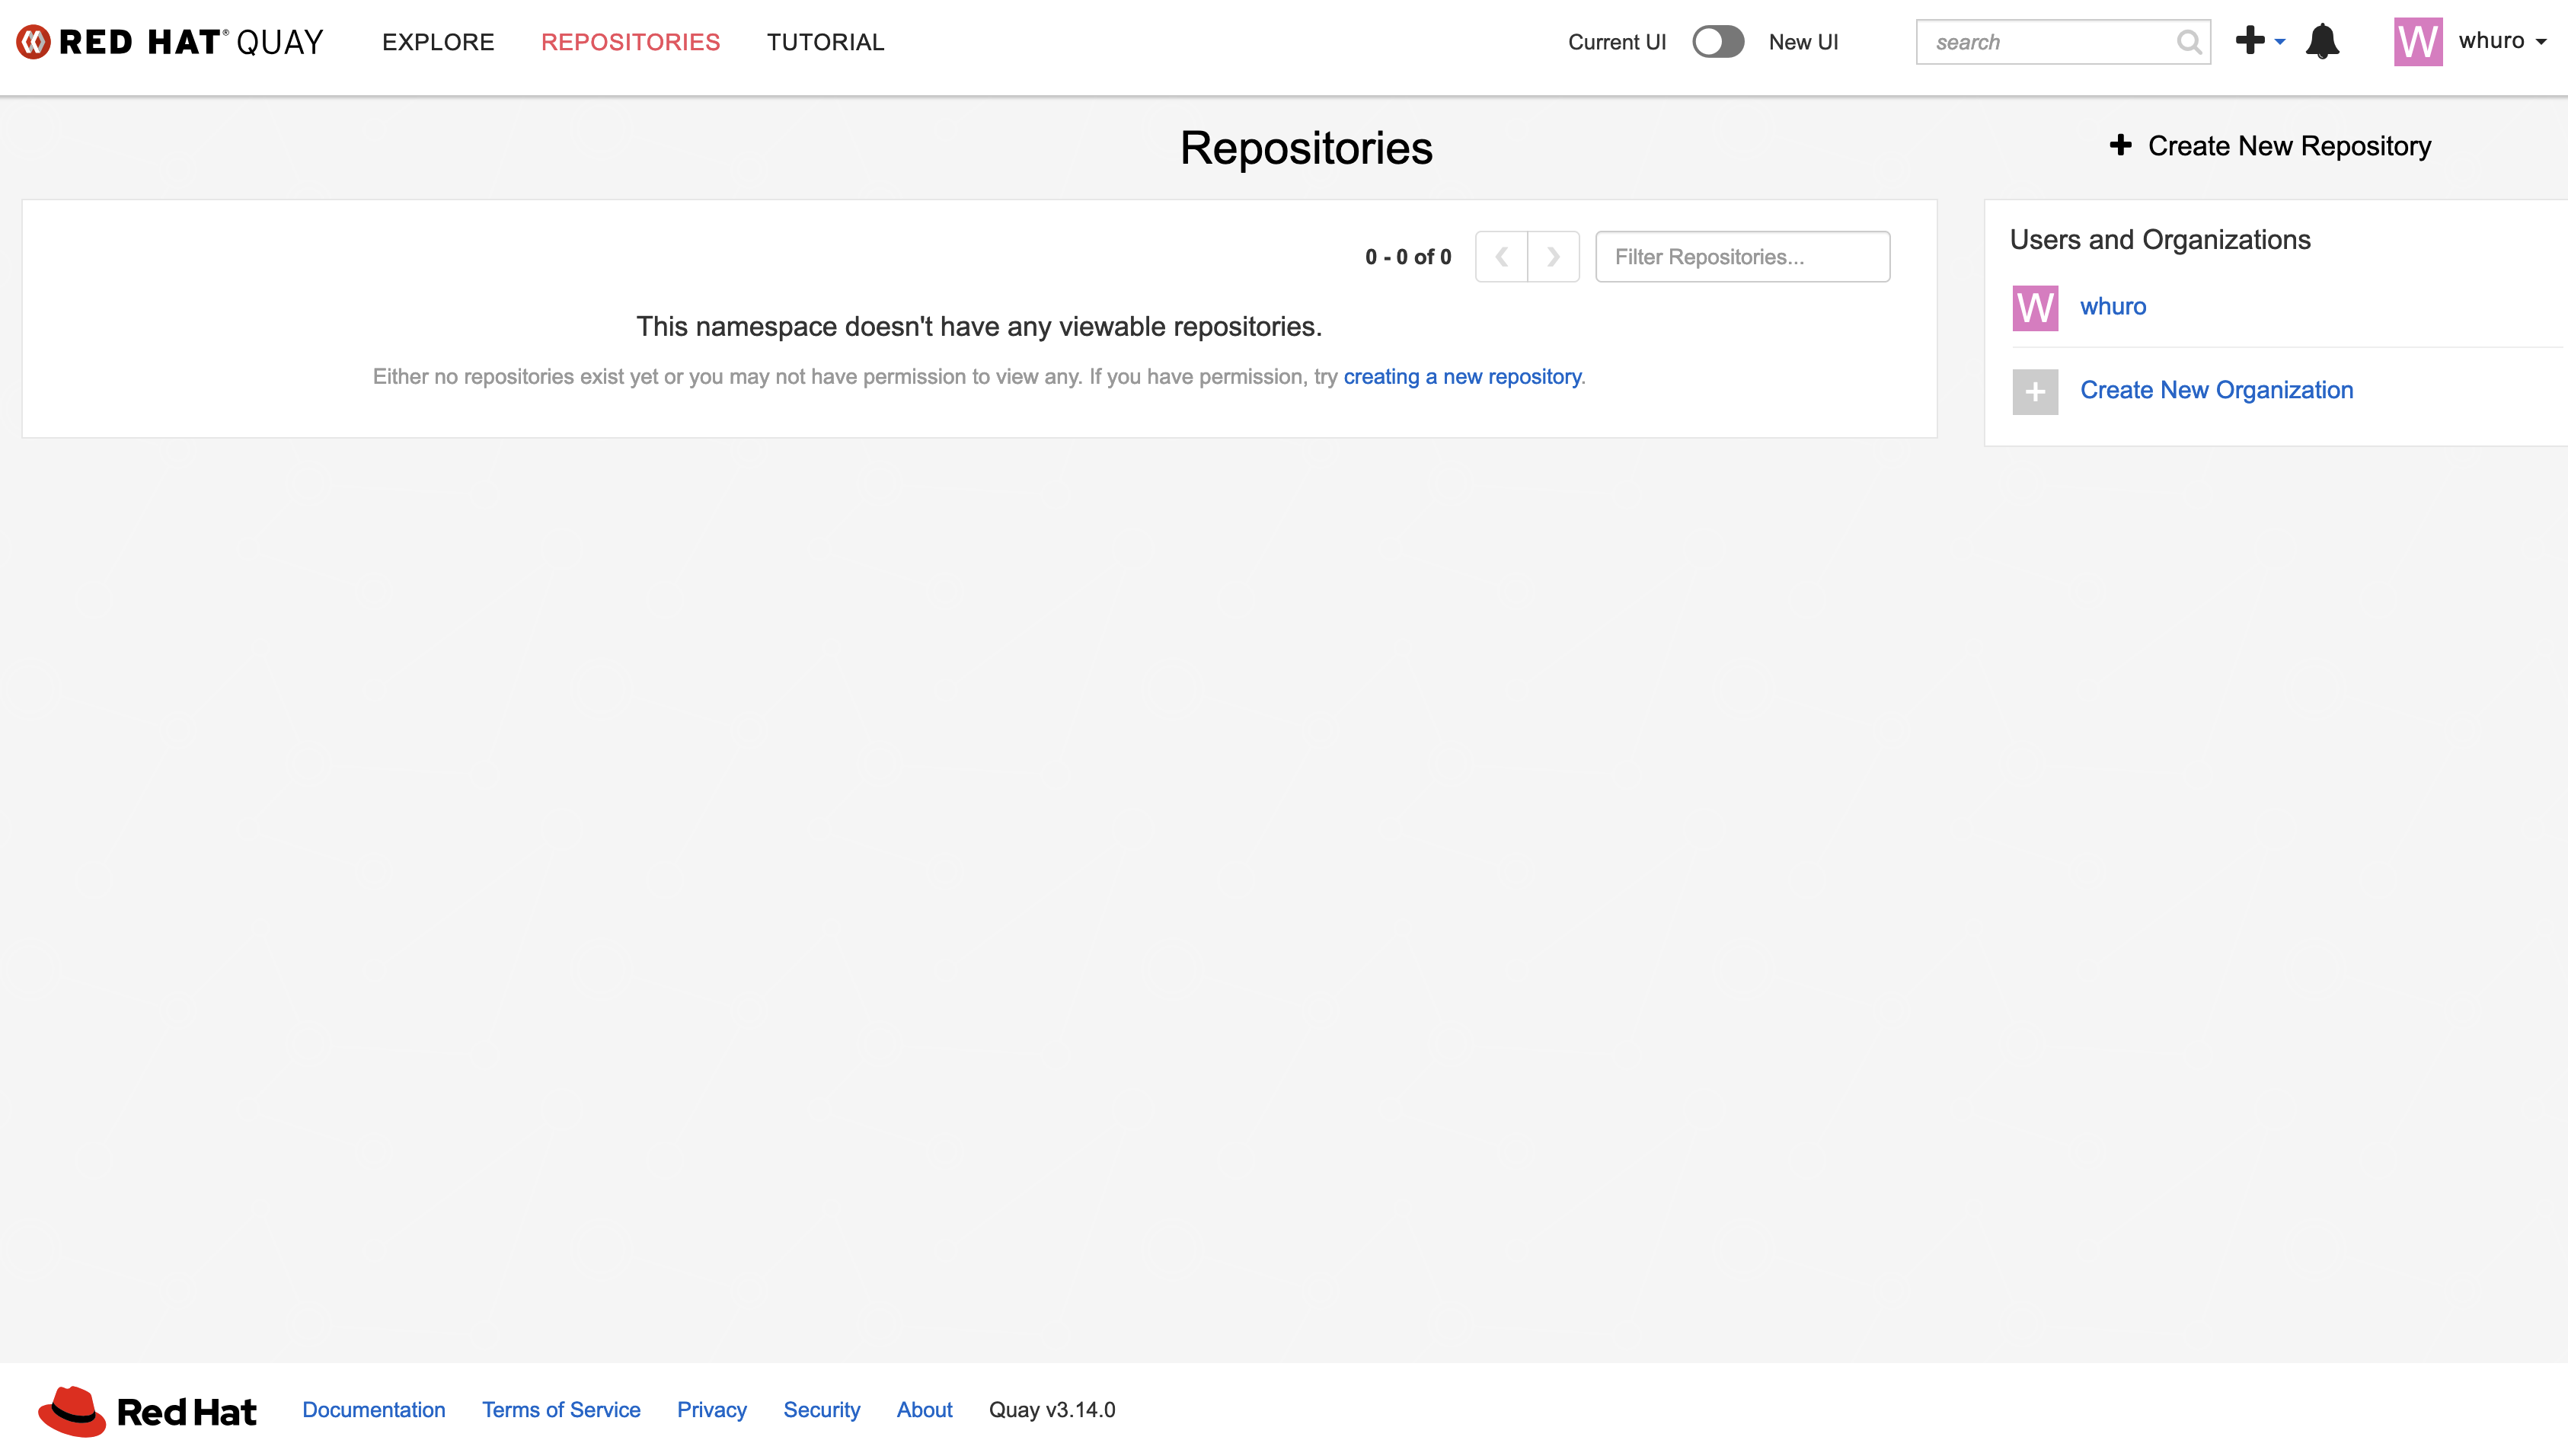Go to previous page of repositories
The width and height of the screenshot is (2568, 1456).
point(1501,257)
